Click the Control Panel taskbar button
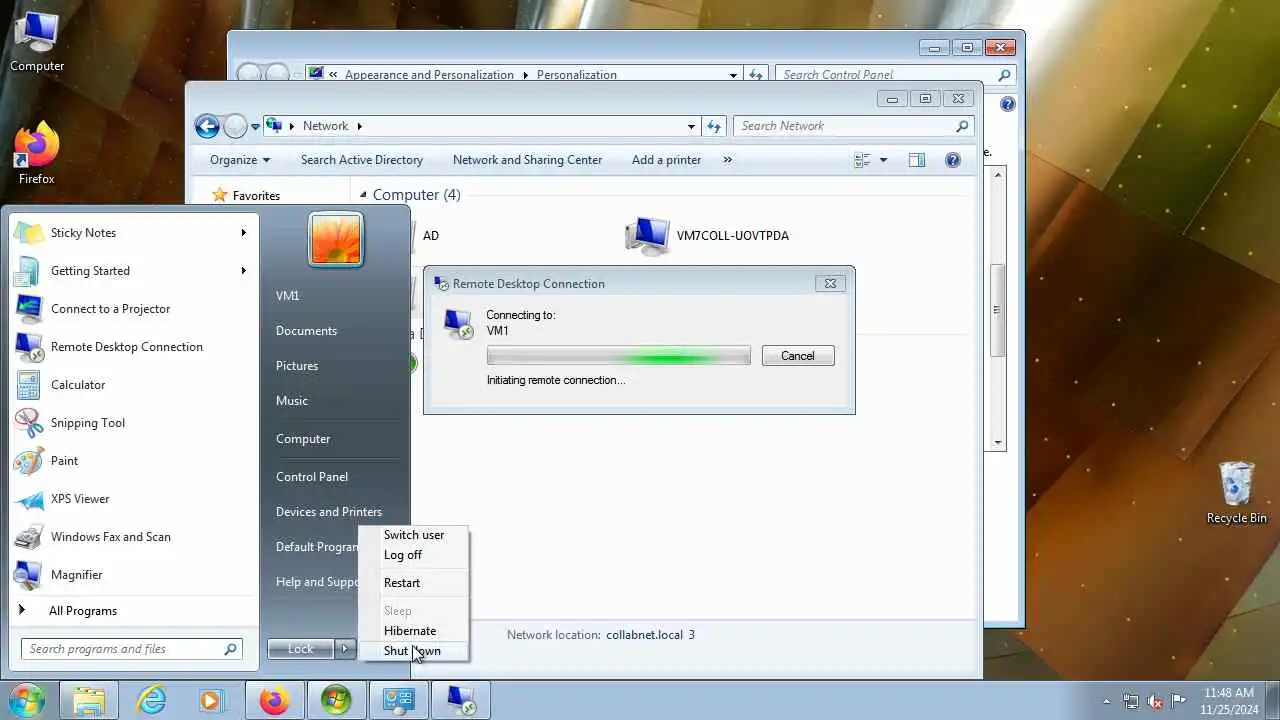This screenshot has width=1280, height=720. pos(399,700)
